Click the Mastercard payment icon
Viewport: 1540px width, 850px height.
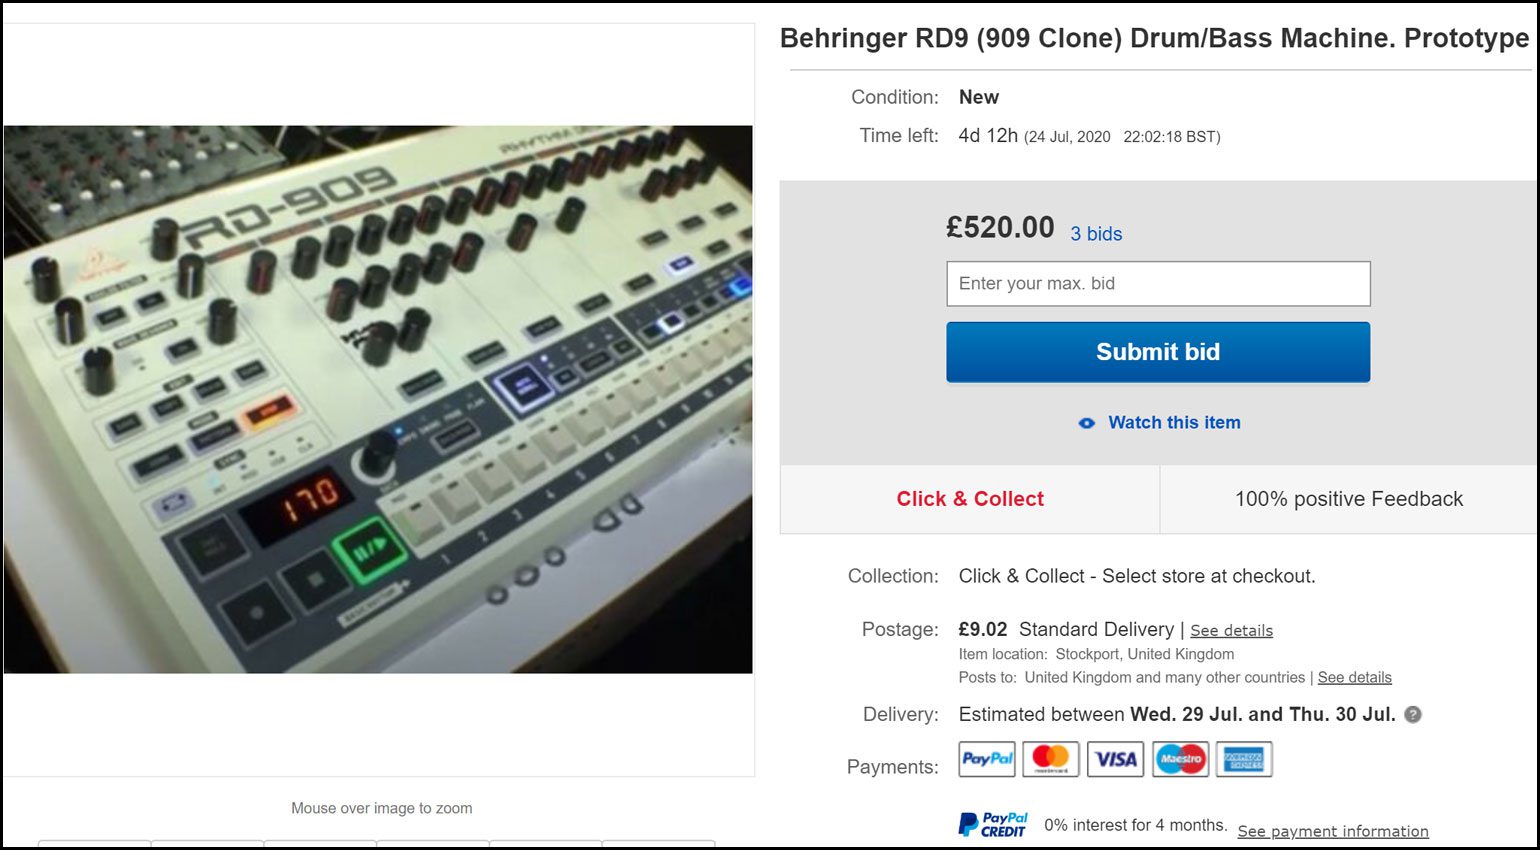pyautogui.click(x=1051, y=759)
